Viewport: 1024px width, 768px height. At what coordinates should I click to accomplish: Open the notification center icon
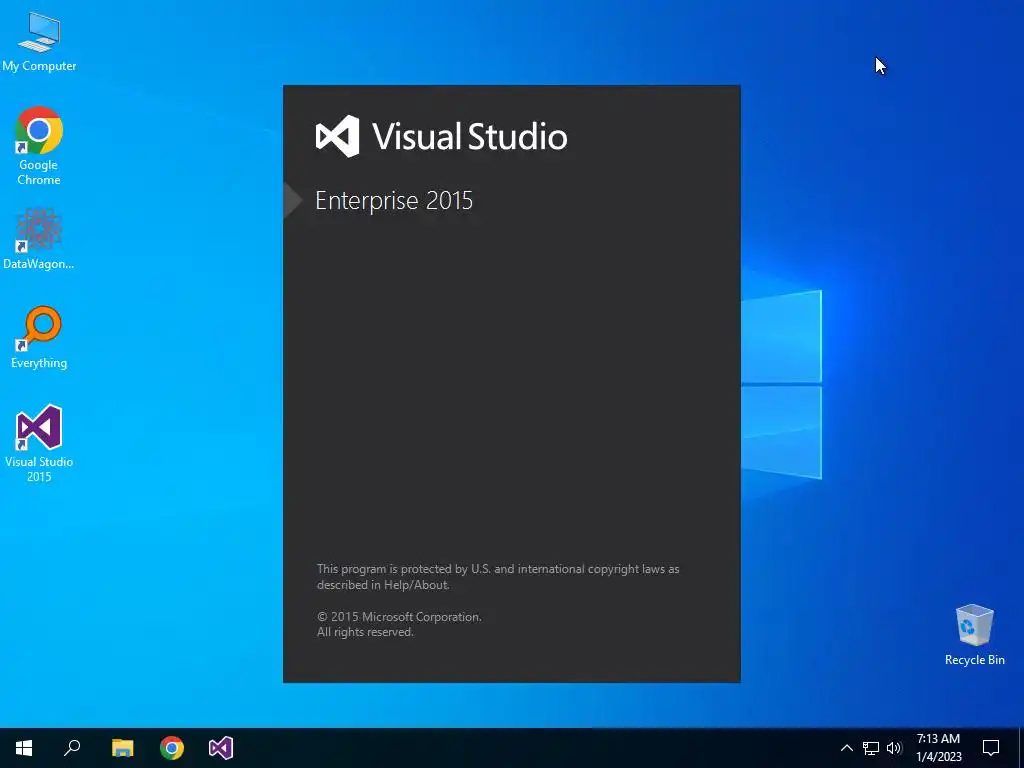[x=991, y=748]
